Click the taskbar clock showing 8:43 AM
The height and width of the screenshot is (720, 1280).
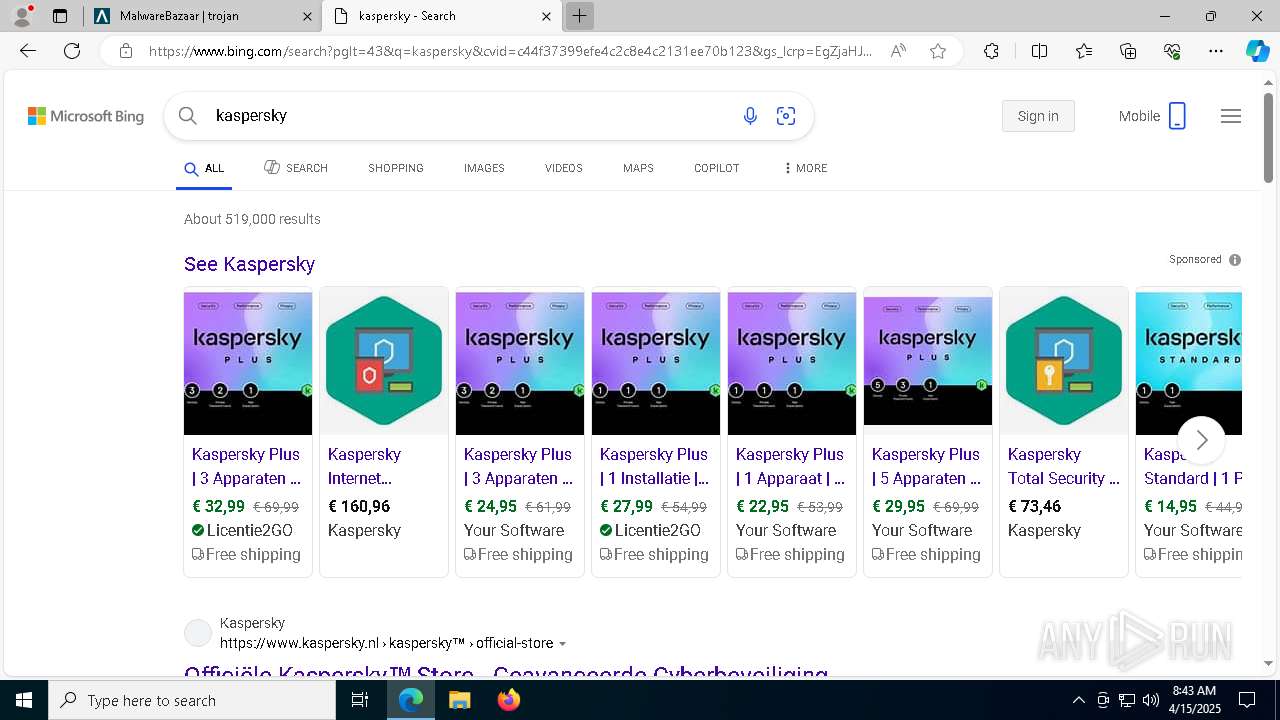(1193, 700)
